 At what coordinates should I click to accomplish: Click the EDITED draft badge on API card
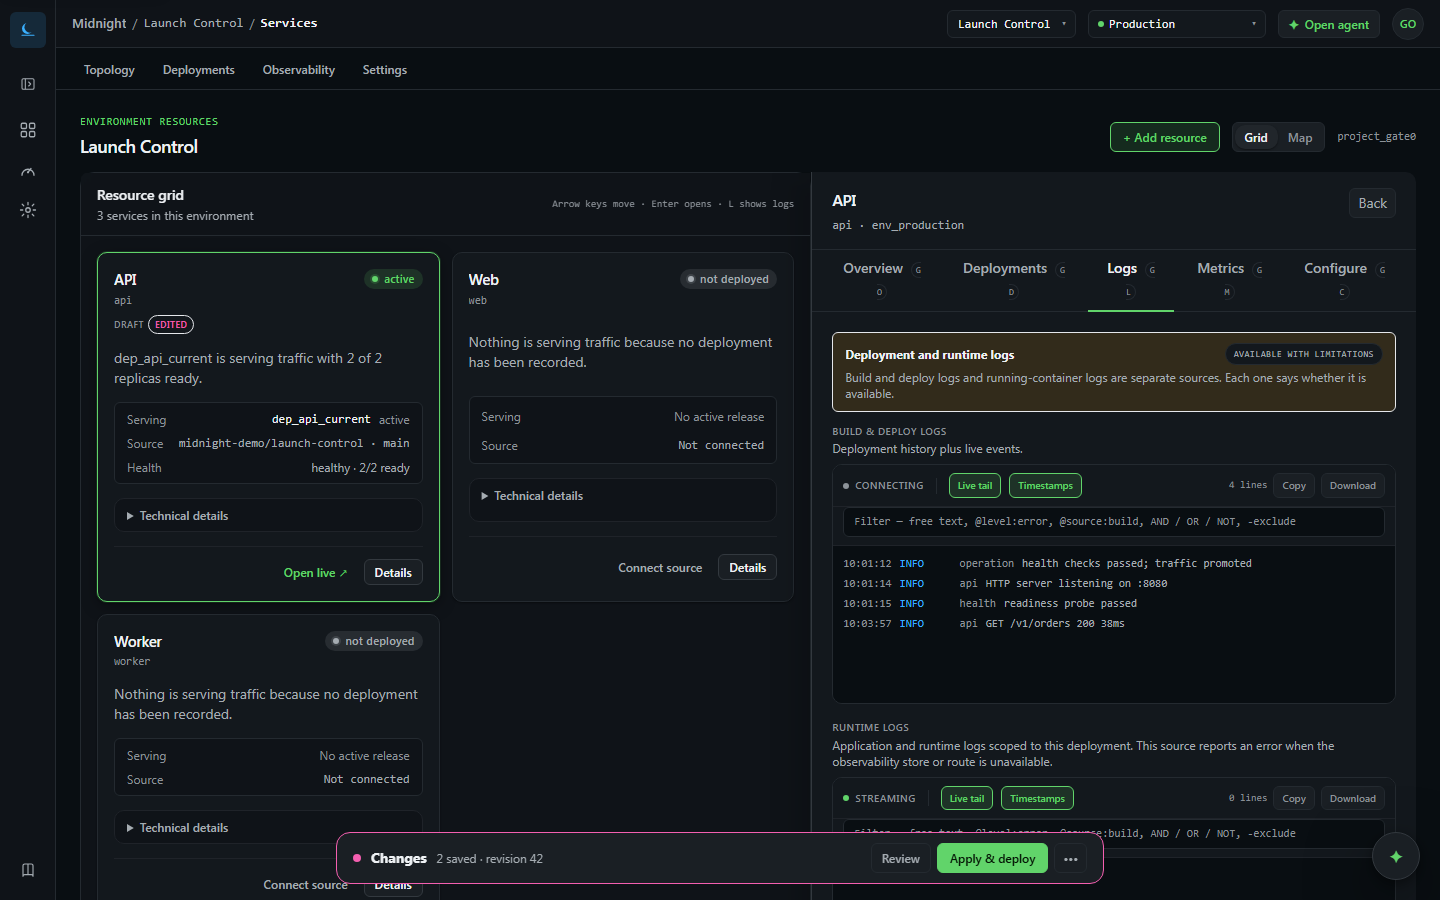click(171, 325)
